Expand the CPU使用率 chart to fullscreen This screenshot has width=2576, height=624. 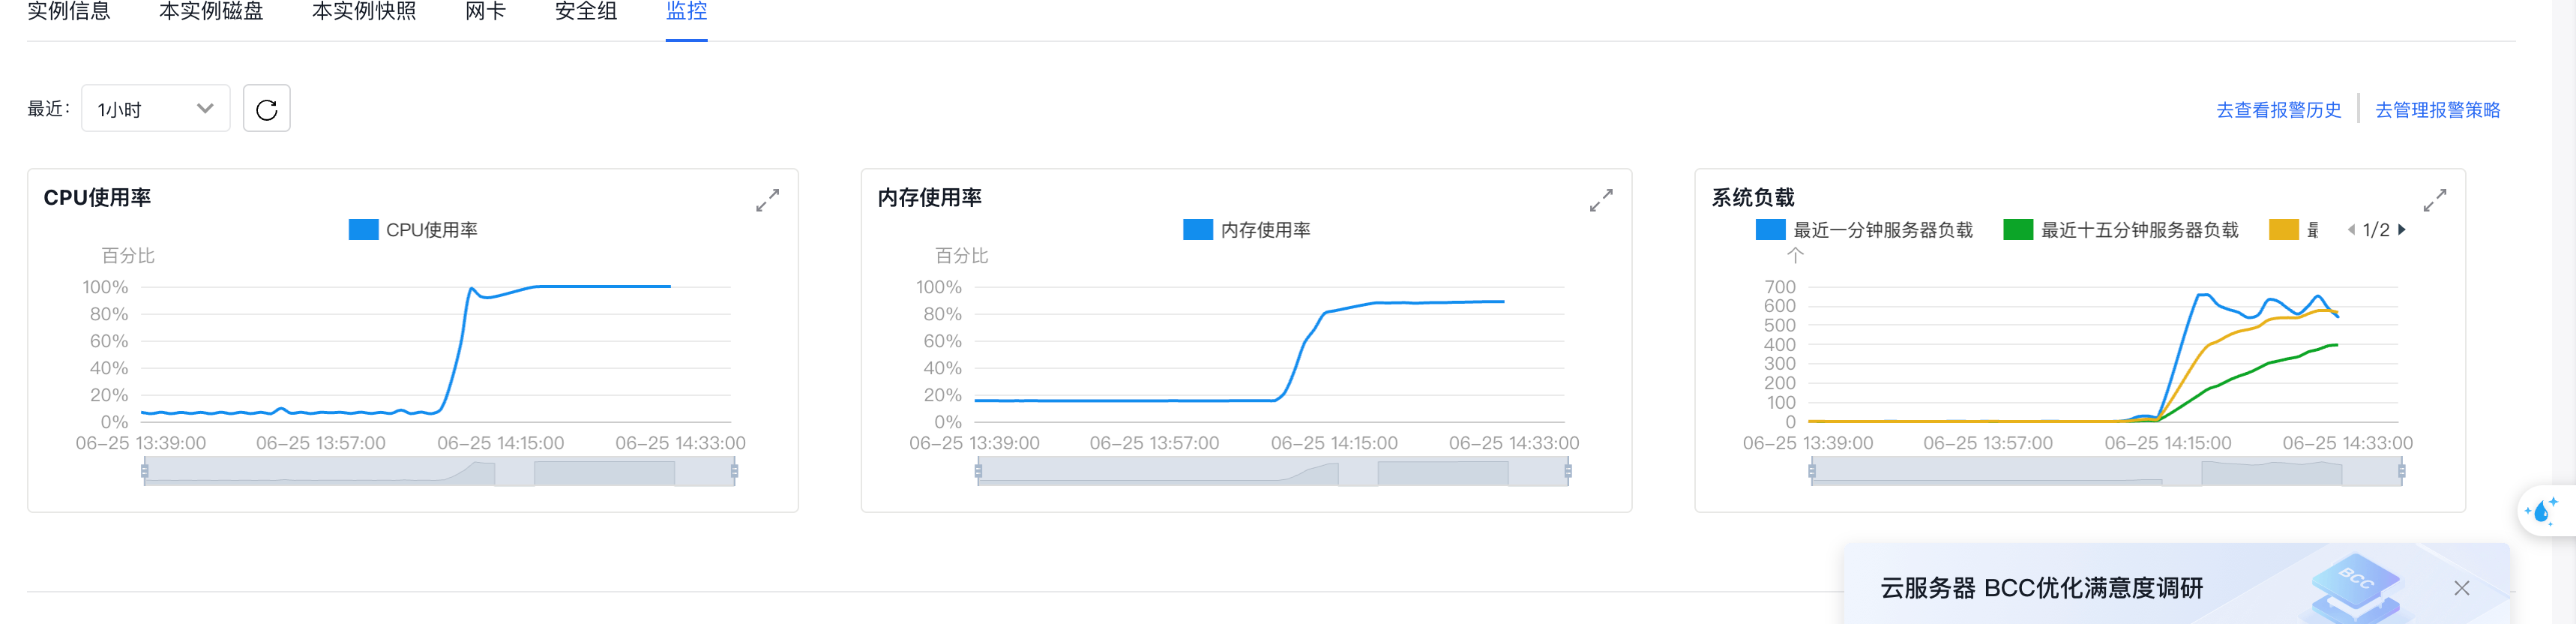pos(767,200)
